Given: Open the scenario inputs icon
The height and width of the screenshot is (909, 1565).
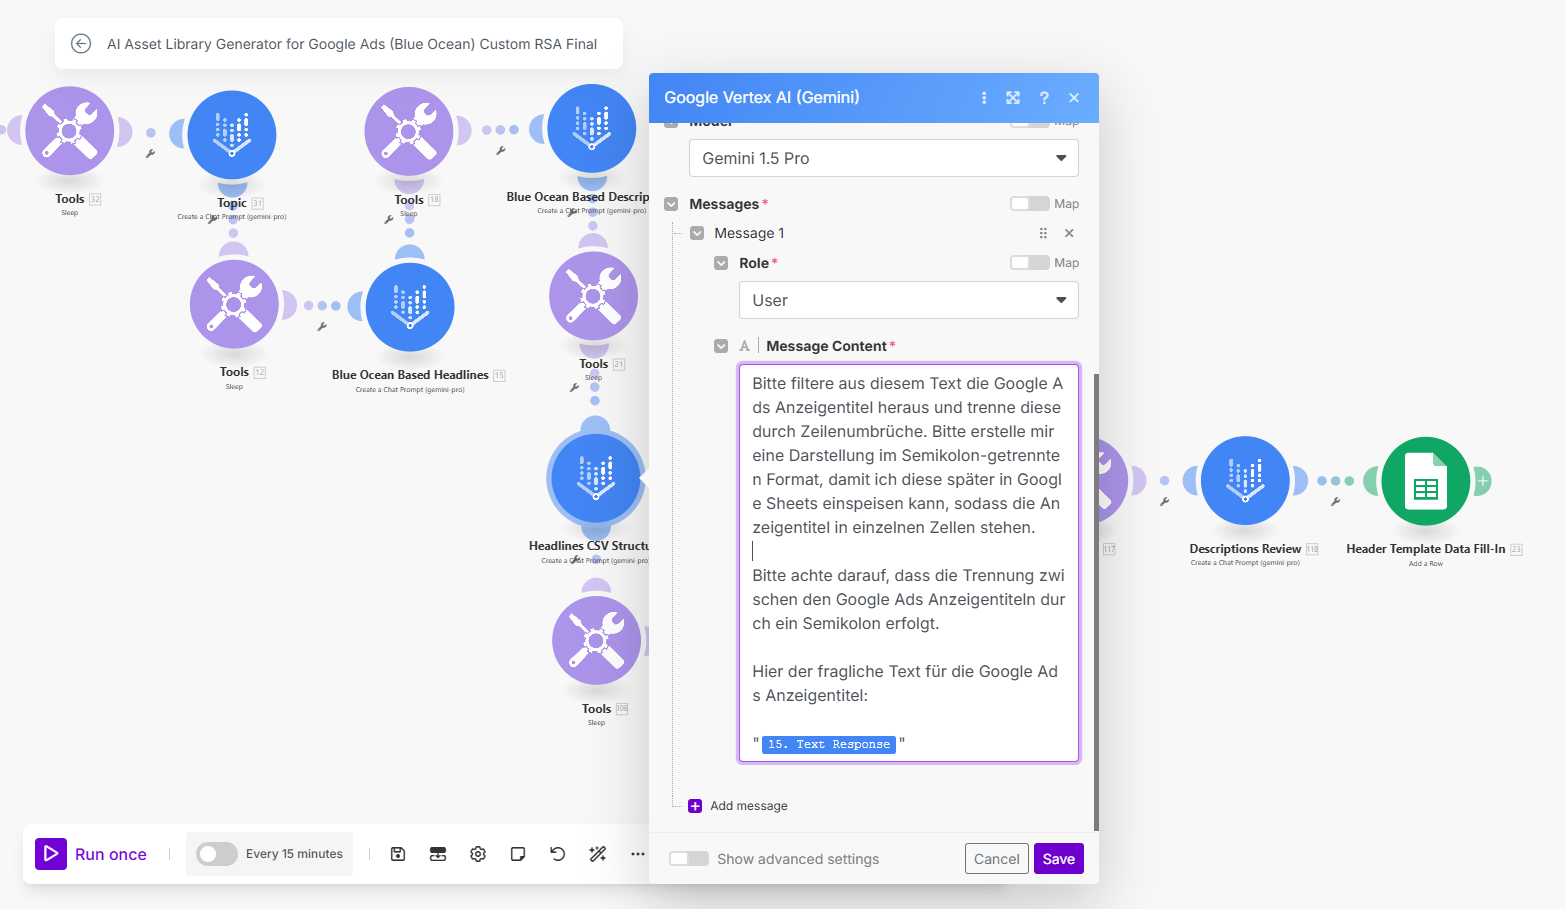Looking at the screenshot, I should click(x=438, y=854).
